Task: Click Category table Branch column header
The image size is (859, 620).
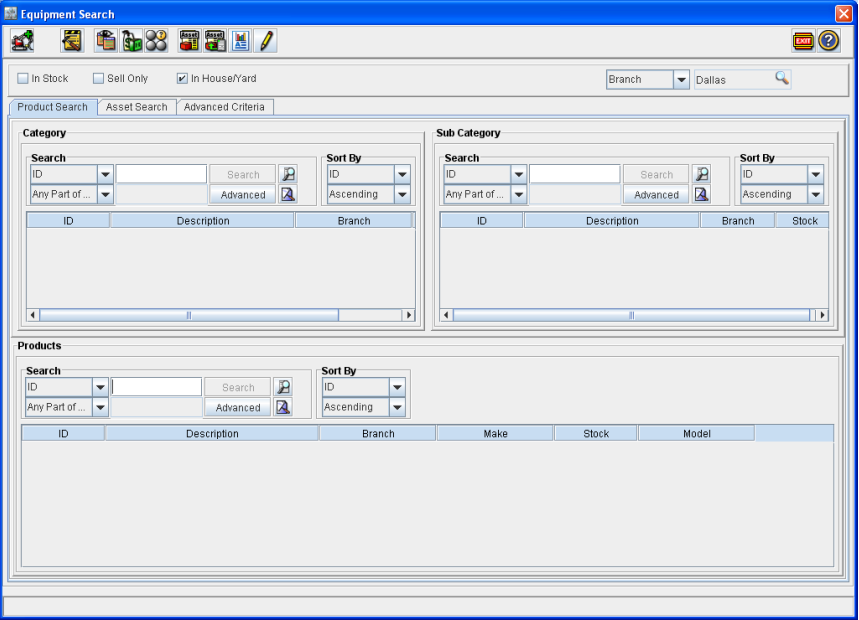Action: [354, 221]
